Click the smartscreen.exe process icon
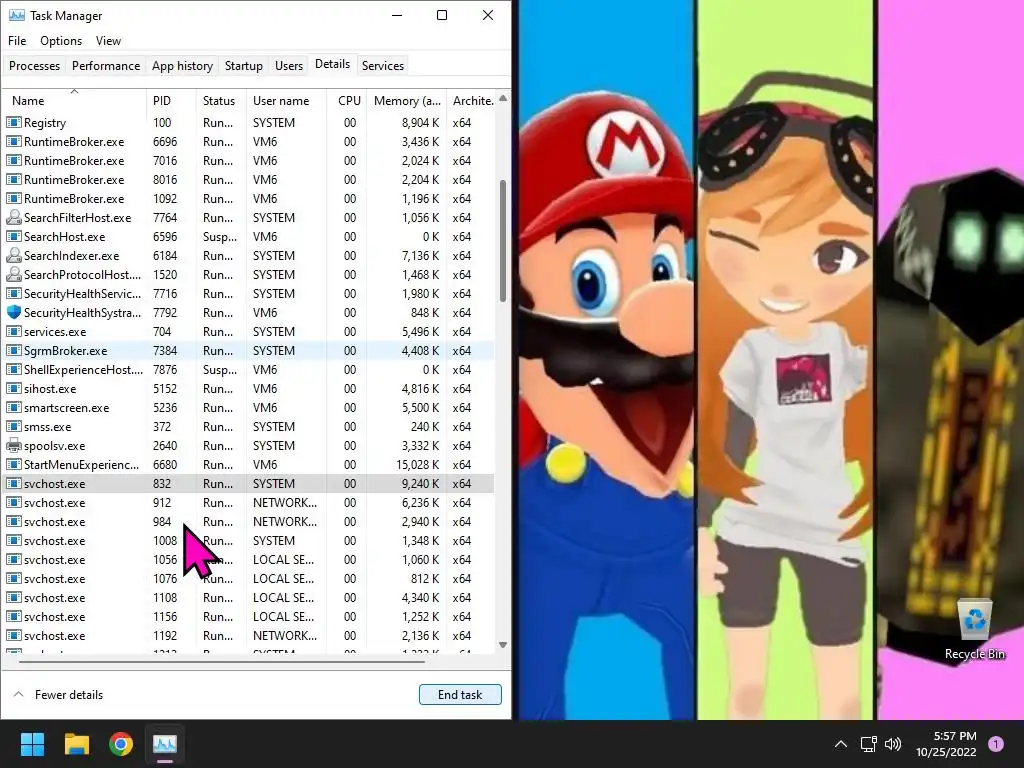This screenshot has width=1024, height=768. tap(14, 408)
